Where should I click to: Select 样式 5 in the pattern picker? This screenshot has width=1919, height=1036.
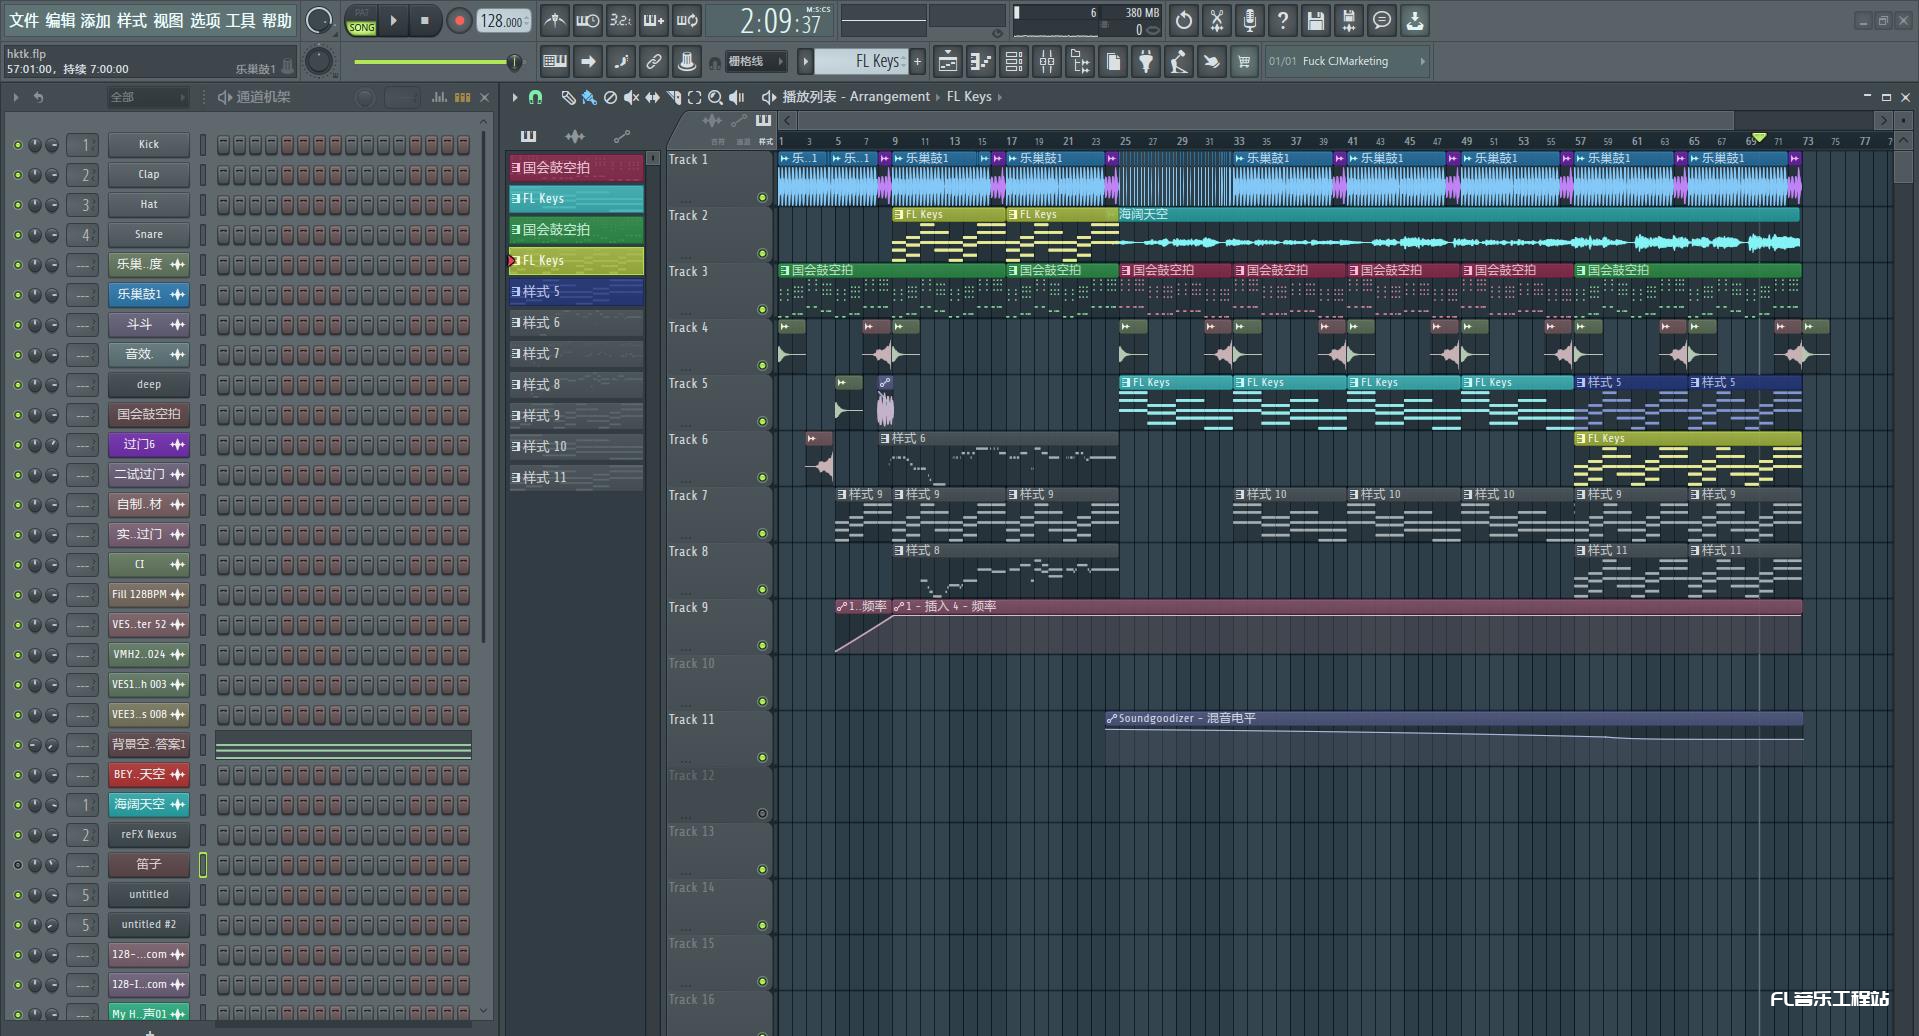576,292
